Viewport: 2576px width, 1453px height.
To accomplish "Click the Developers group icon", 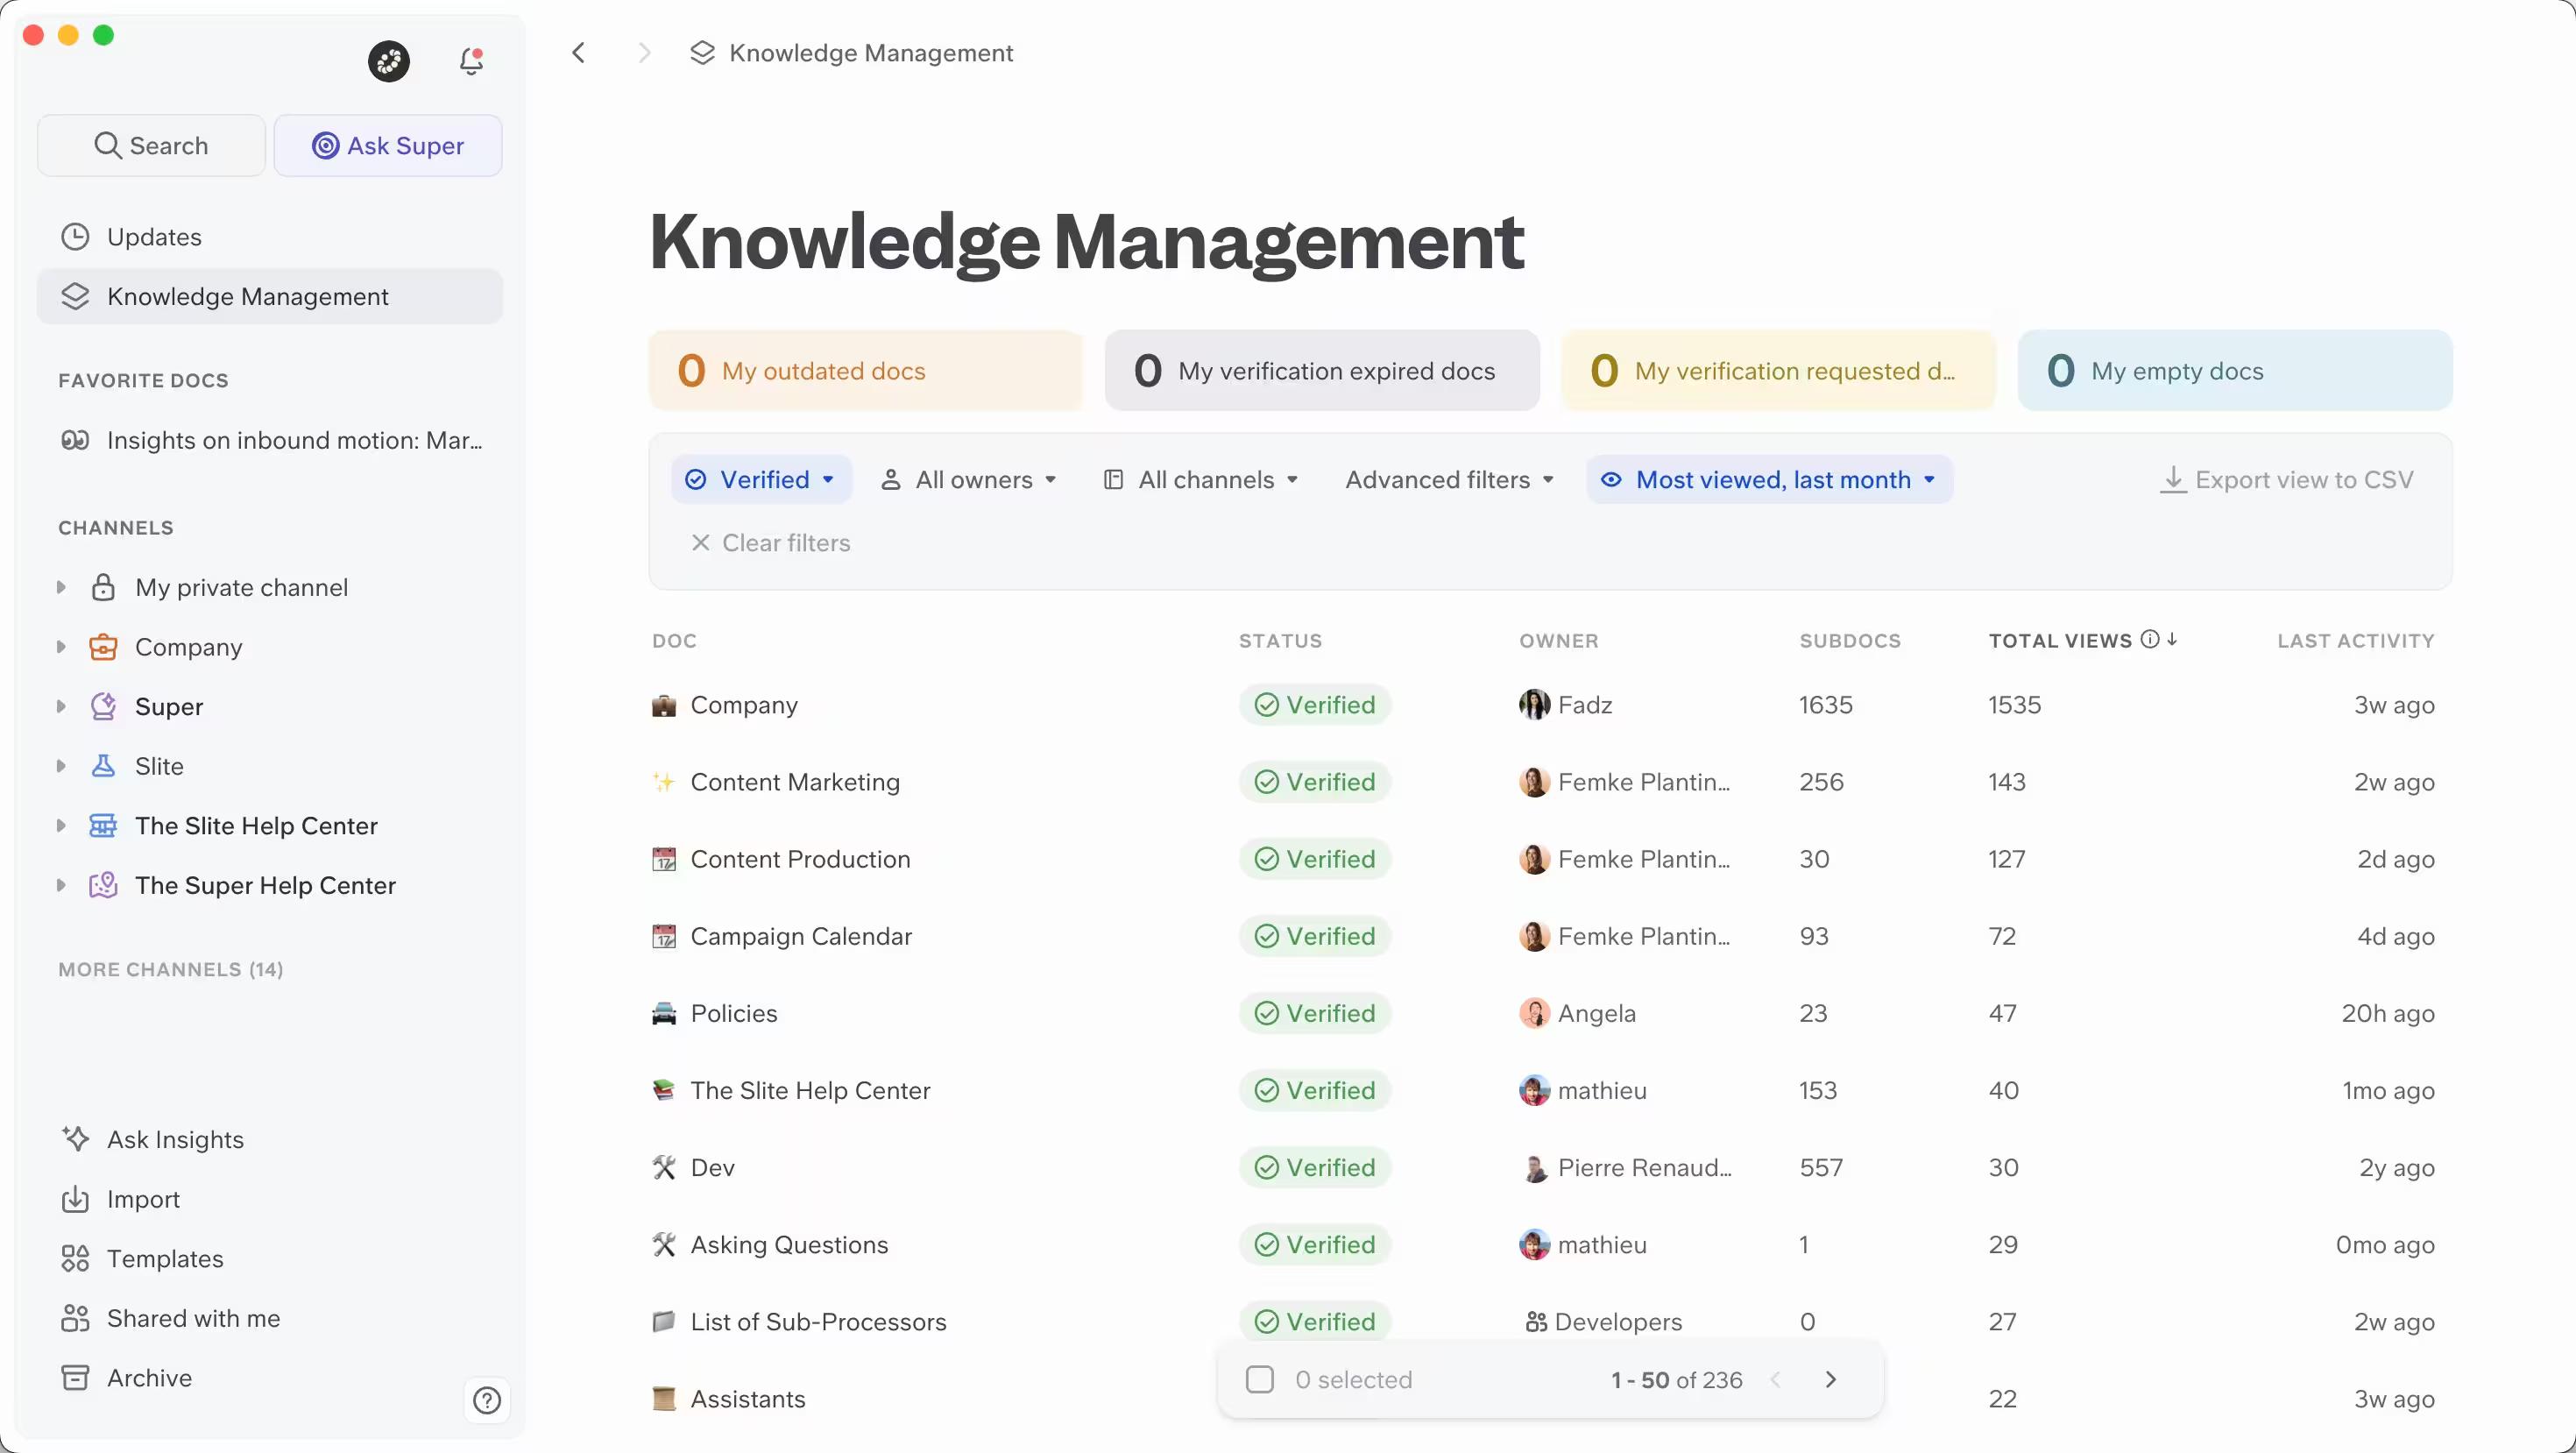I will point(1536,1322).
